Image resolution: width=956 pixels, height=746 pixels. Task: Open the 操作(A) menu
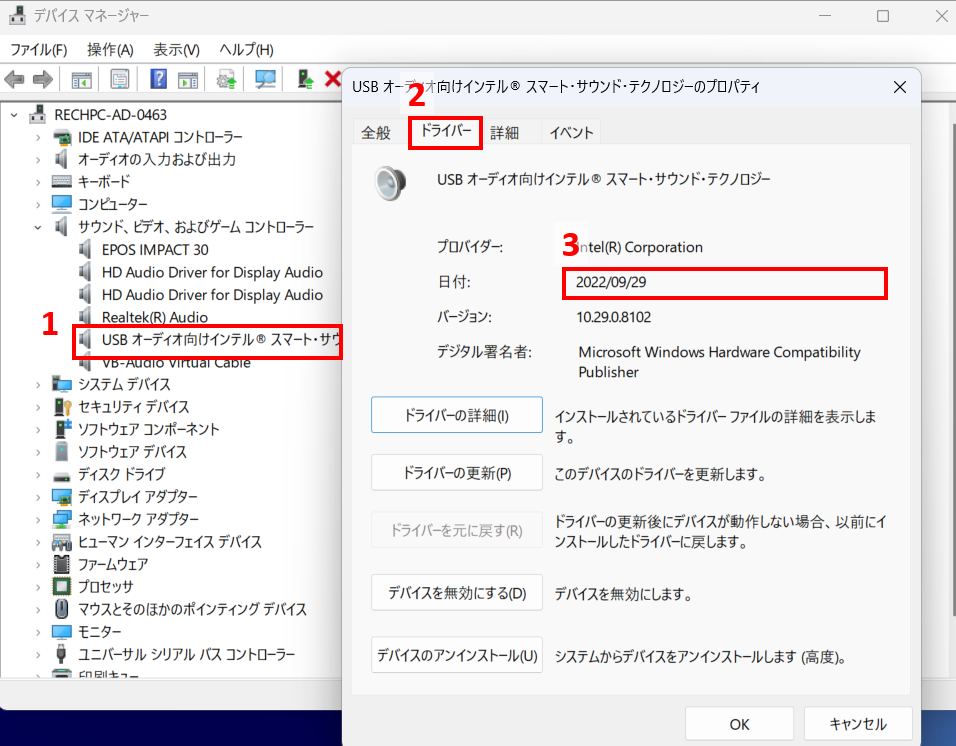click(x=110, y=50)
